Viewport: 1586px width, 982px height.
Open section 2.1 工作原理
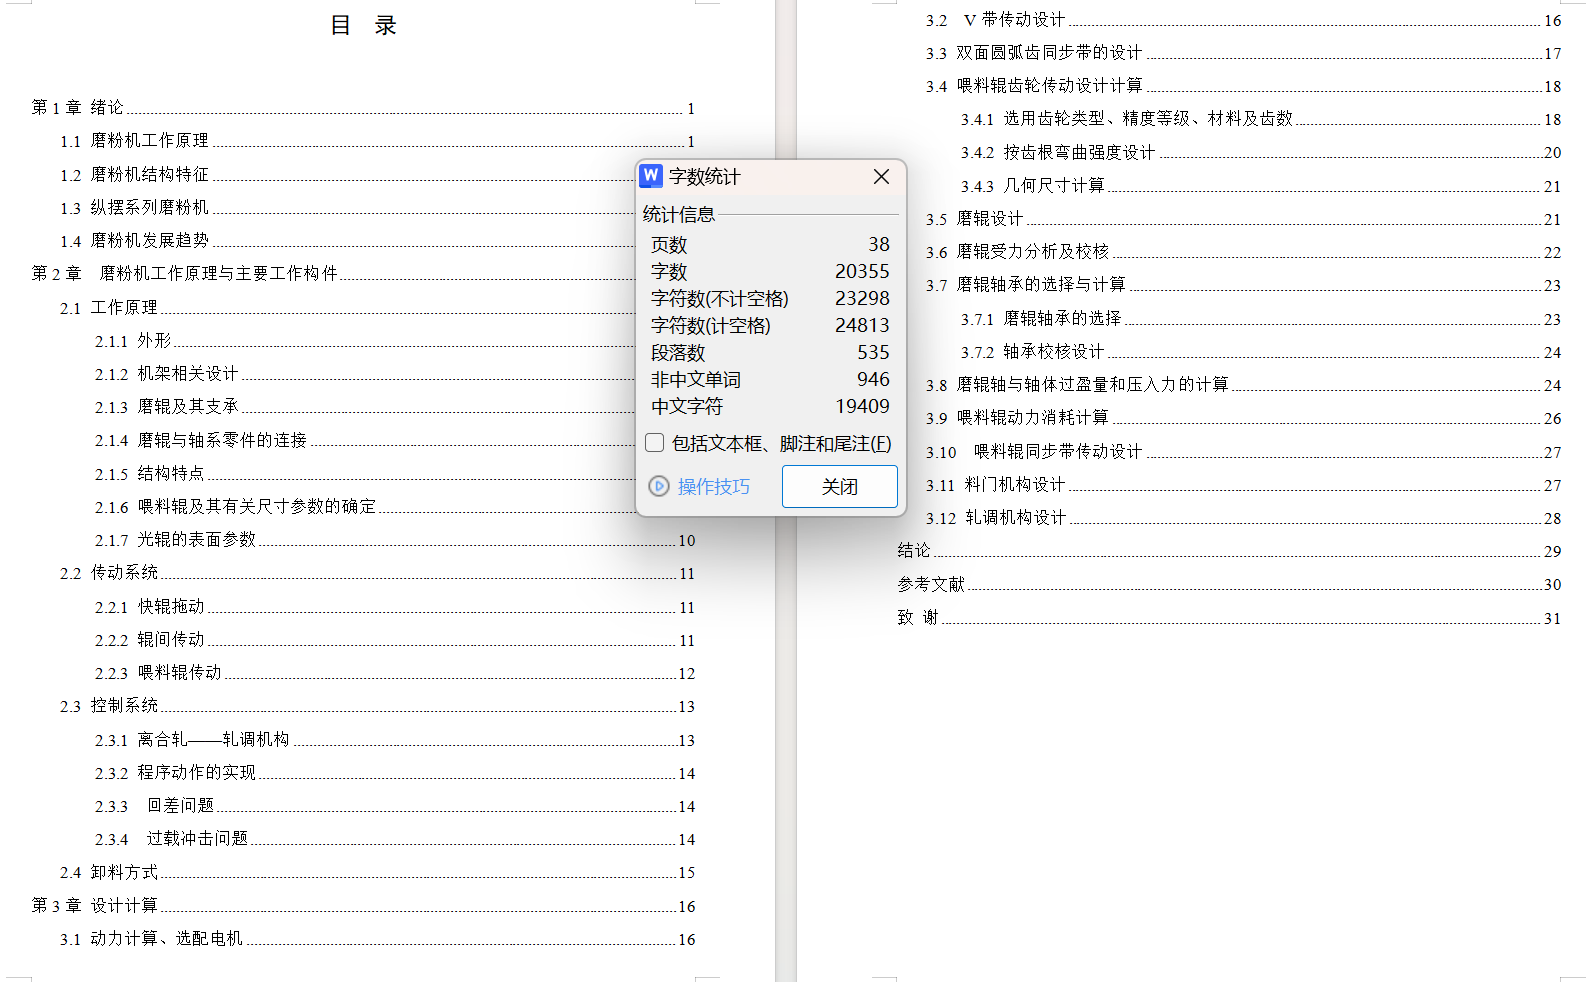347,308
